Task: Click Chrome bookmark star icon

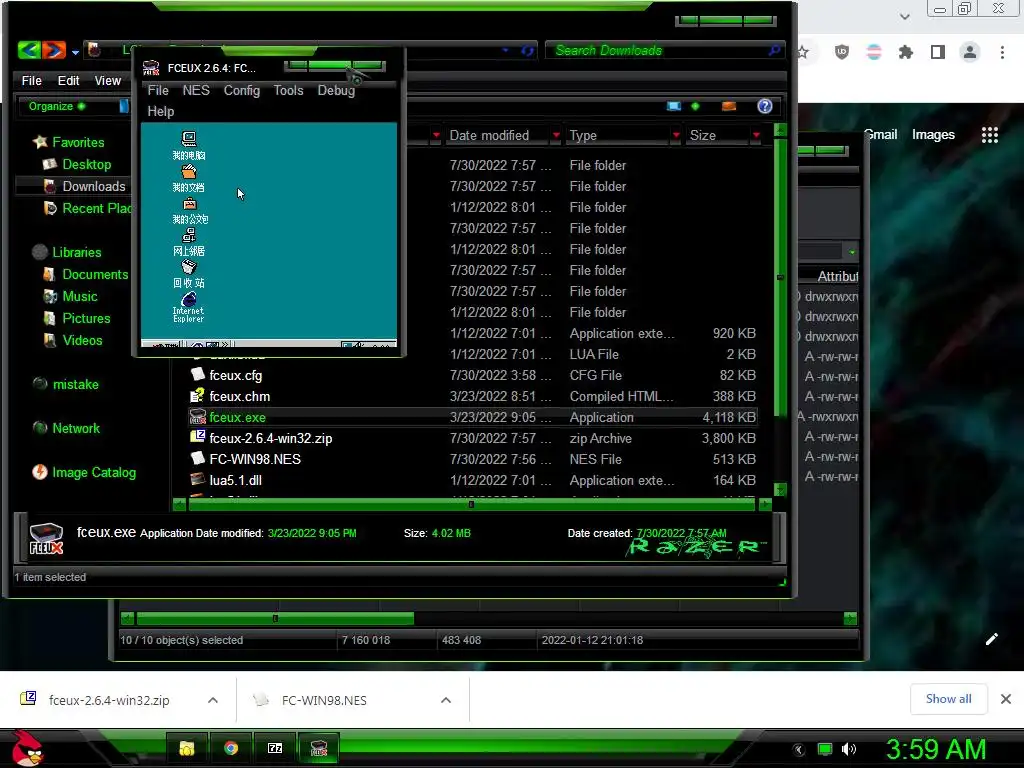Action: [x=803, y=52]
